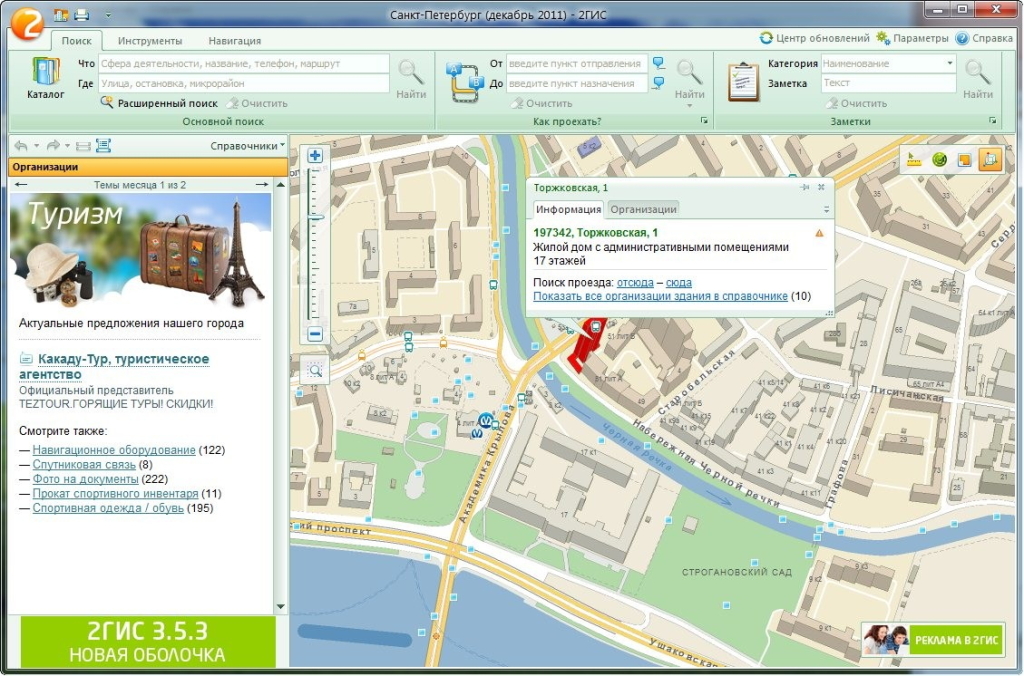Toggle the orange square layer button on map
The image size is (1024, 676).
[965, 160]
